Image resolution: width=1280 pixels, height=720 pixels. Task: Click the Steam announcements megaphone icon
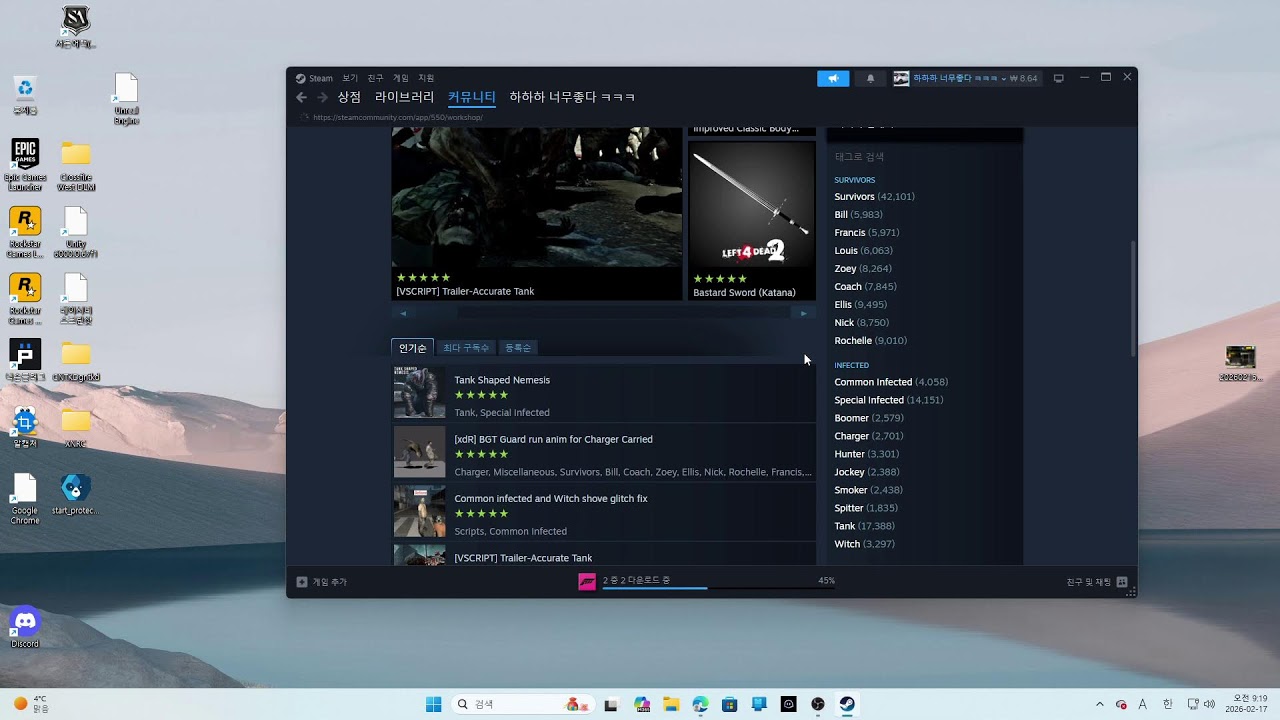pos(832,78)
